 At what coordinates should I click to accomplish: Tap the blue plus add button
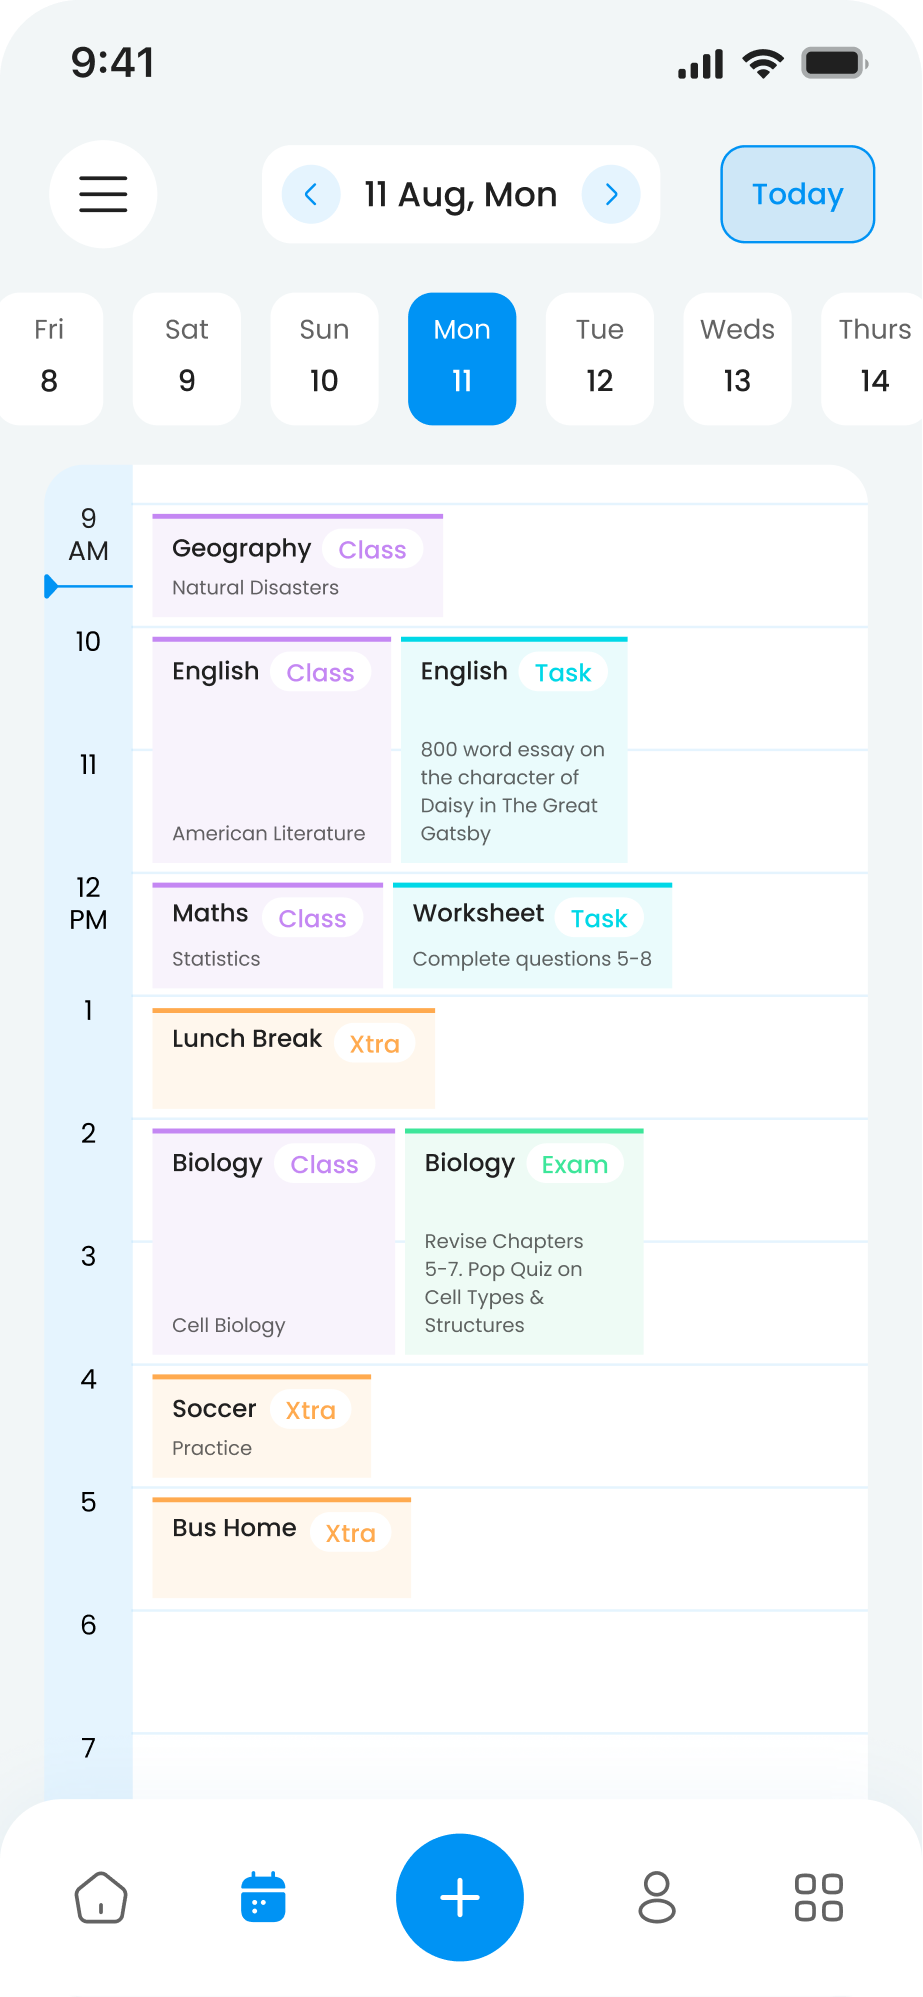(x=460, y=1897)
